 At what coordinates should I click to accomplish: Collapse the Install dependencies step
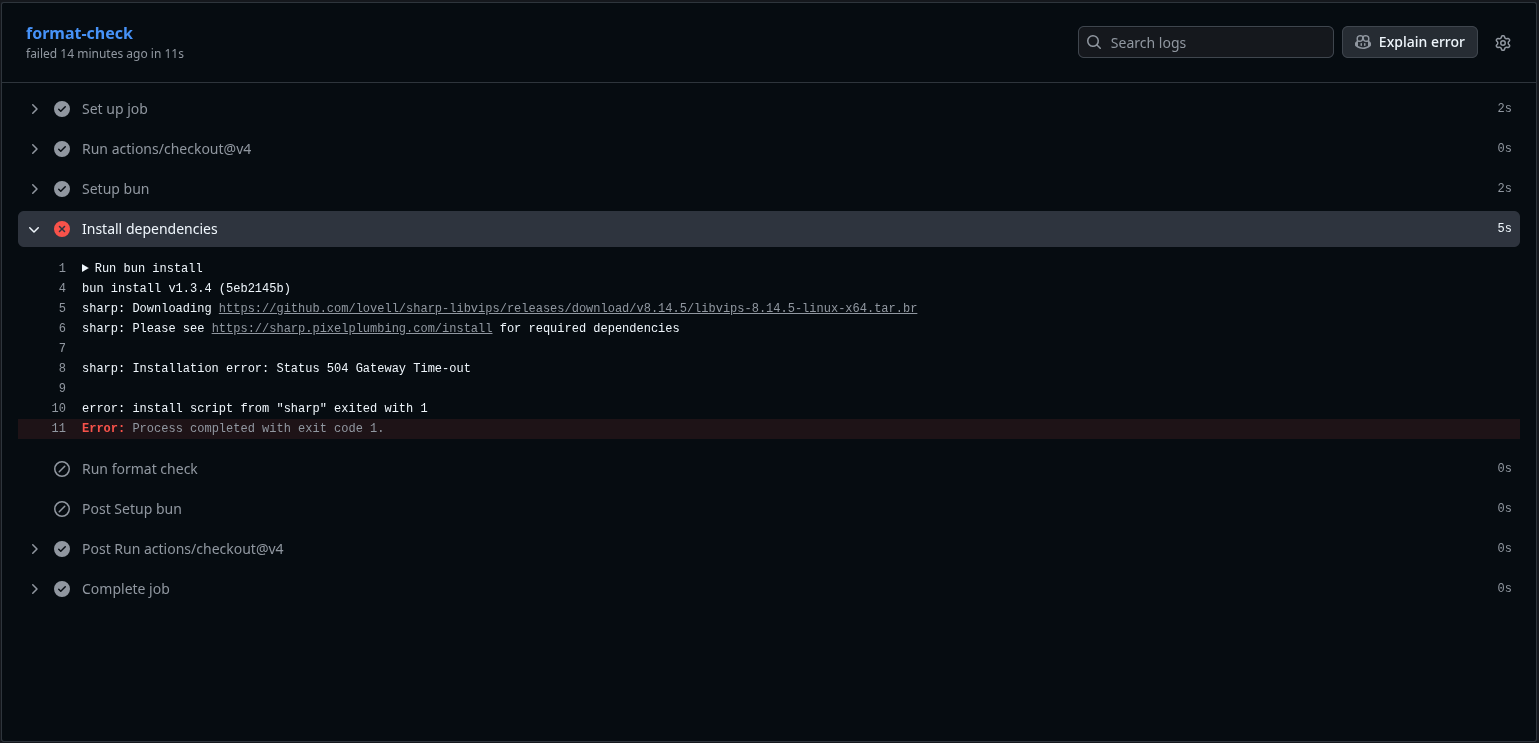pos(34,228)
